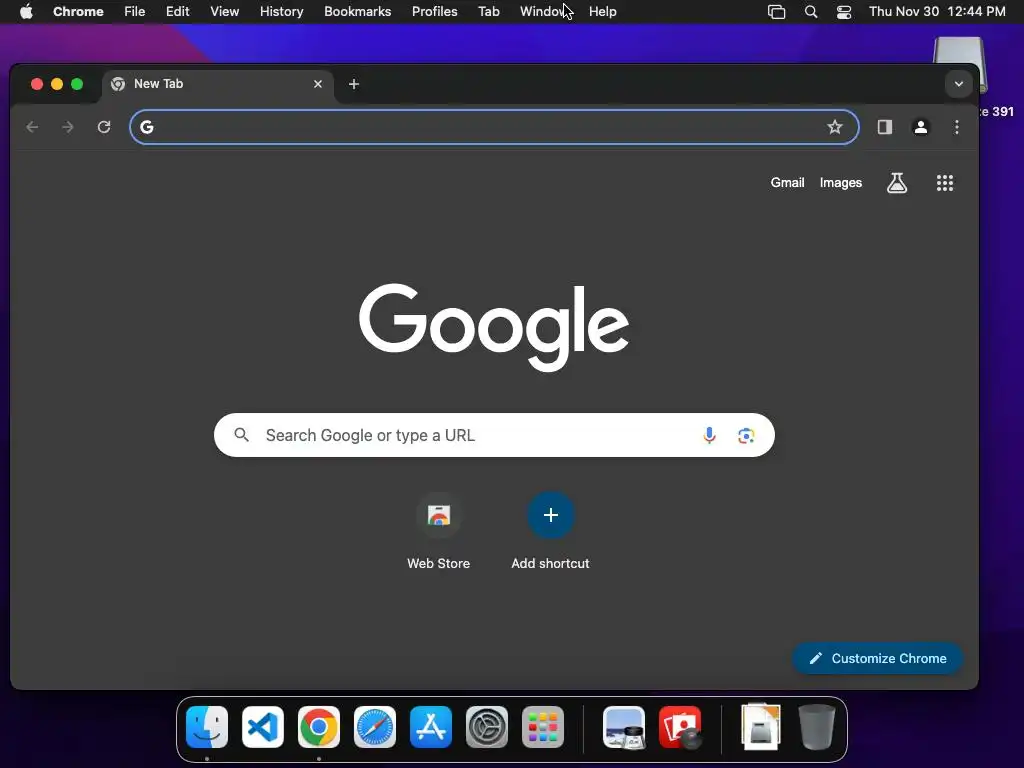Open the Bookmarks menu
The width and height of the screenshot is (1024, 768).
(x=358, y=12)
